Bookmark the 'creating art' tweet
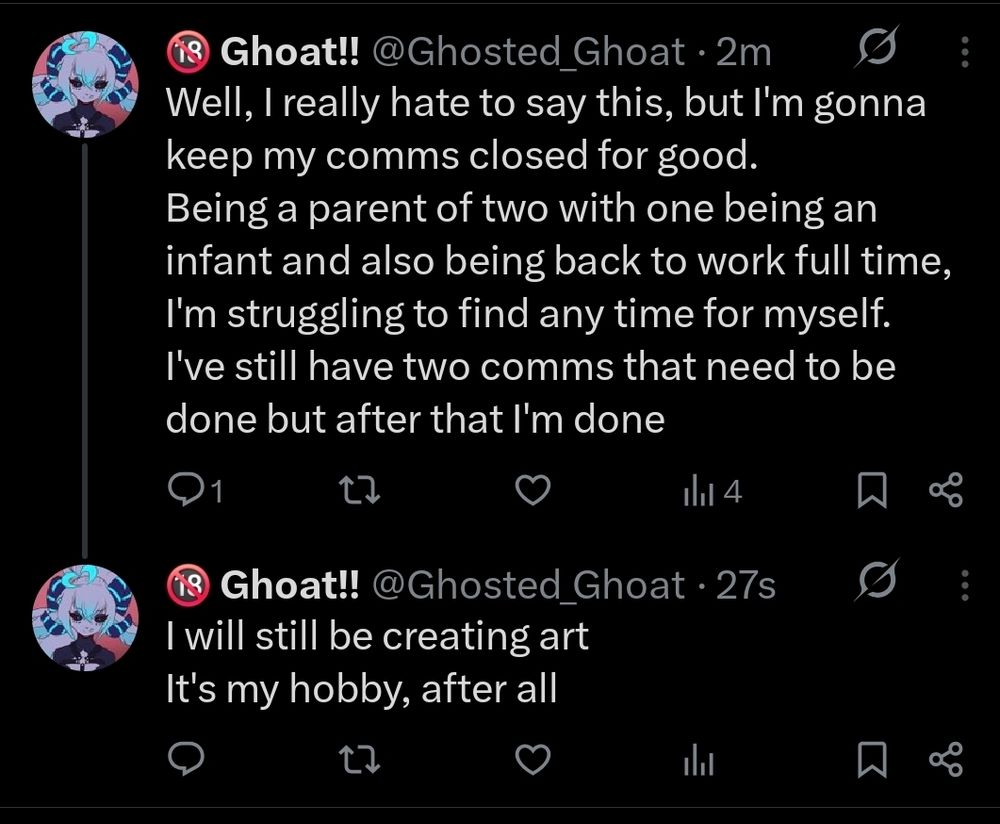1000x824 pixels. click(870, 761)
